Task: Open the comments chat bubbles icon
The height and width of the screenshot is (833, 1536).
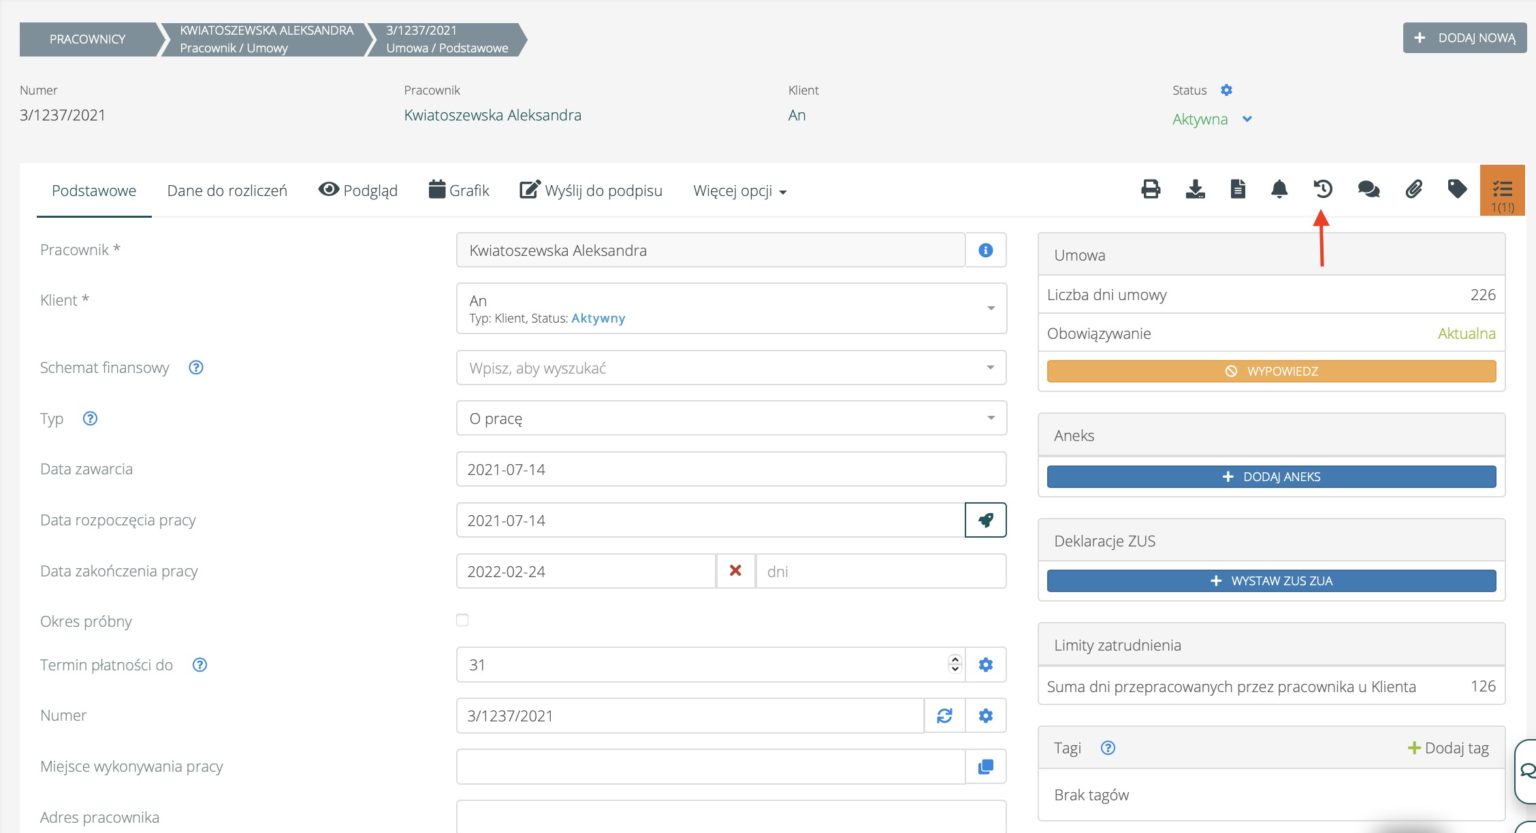Action: point(1368,189)
